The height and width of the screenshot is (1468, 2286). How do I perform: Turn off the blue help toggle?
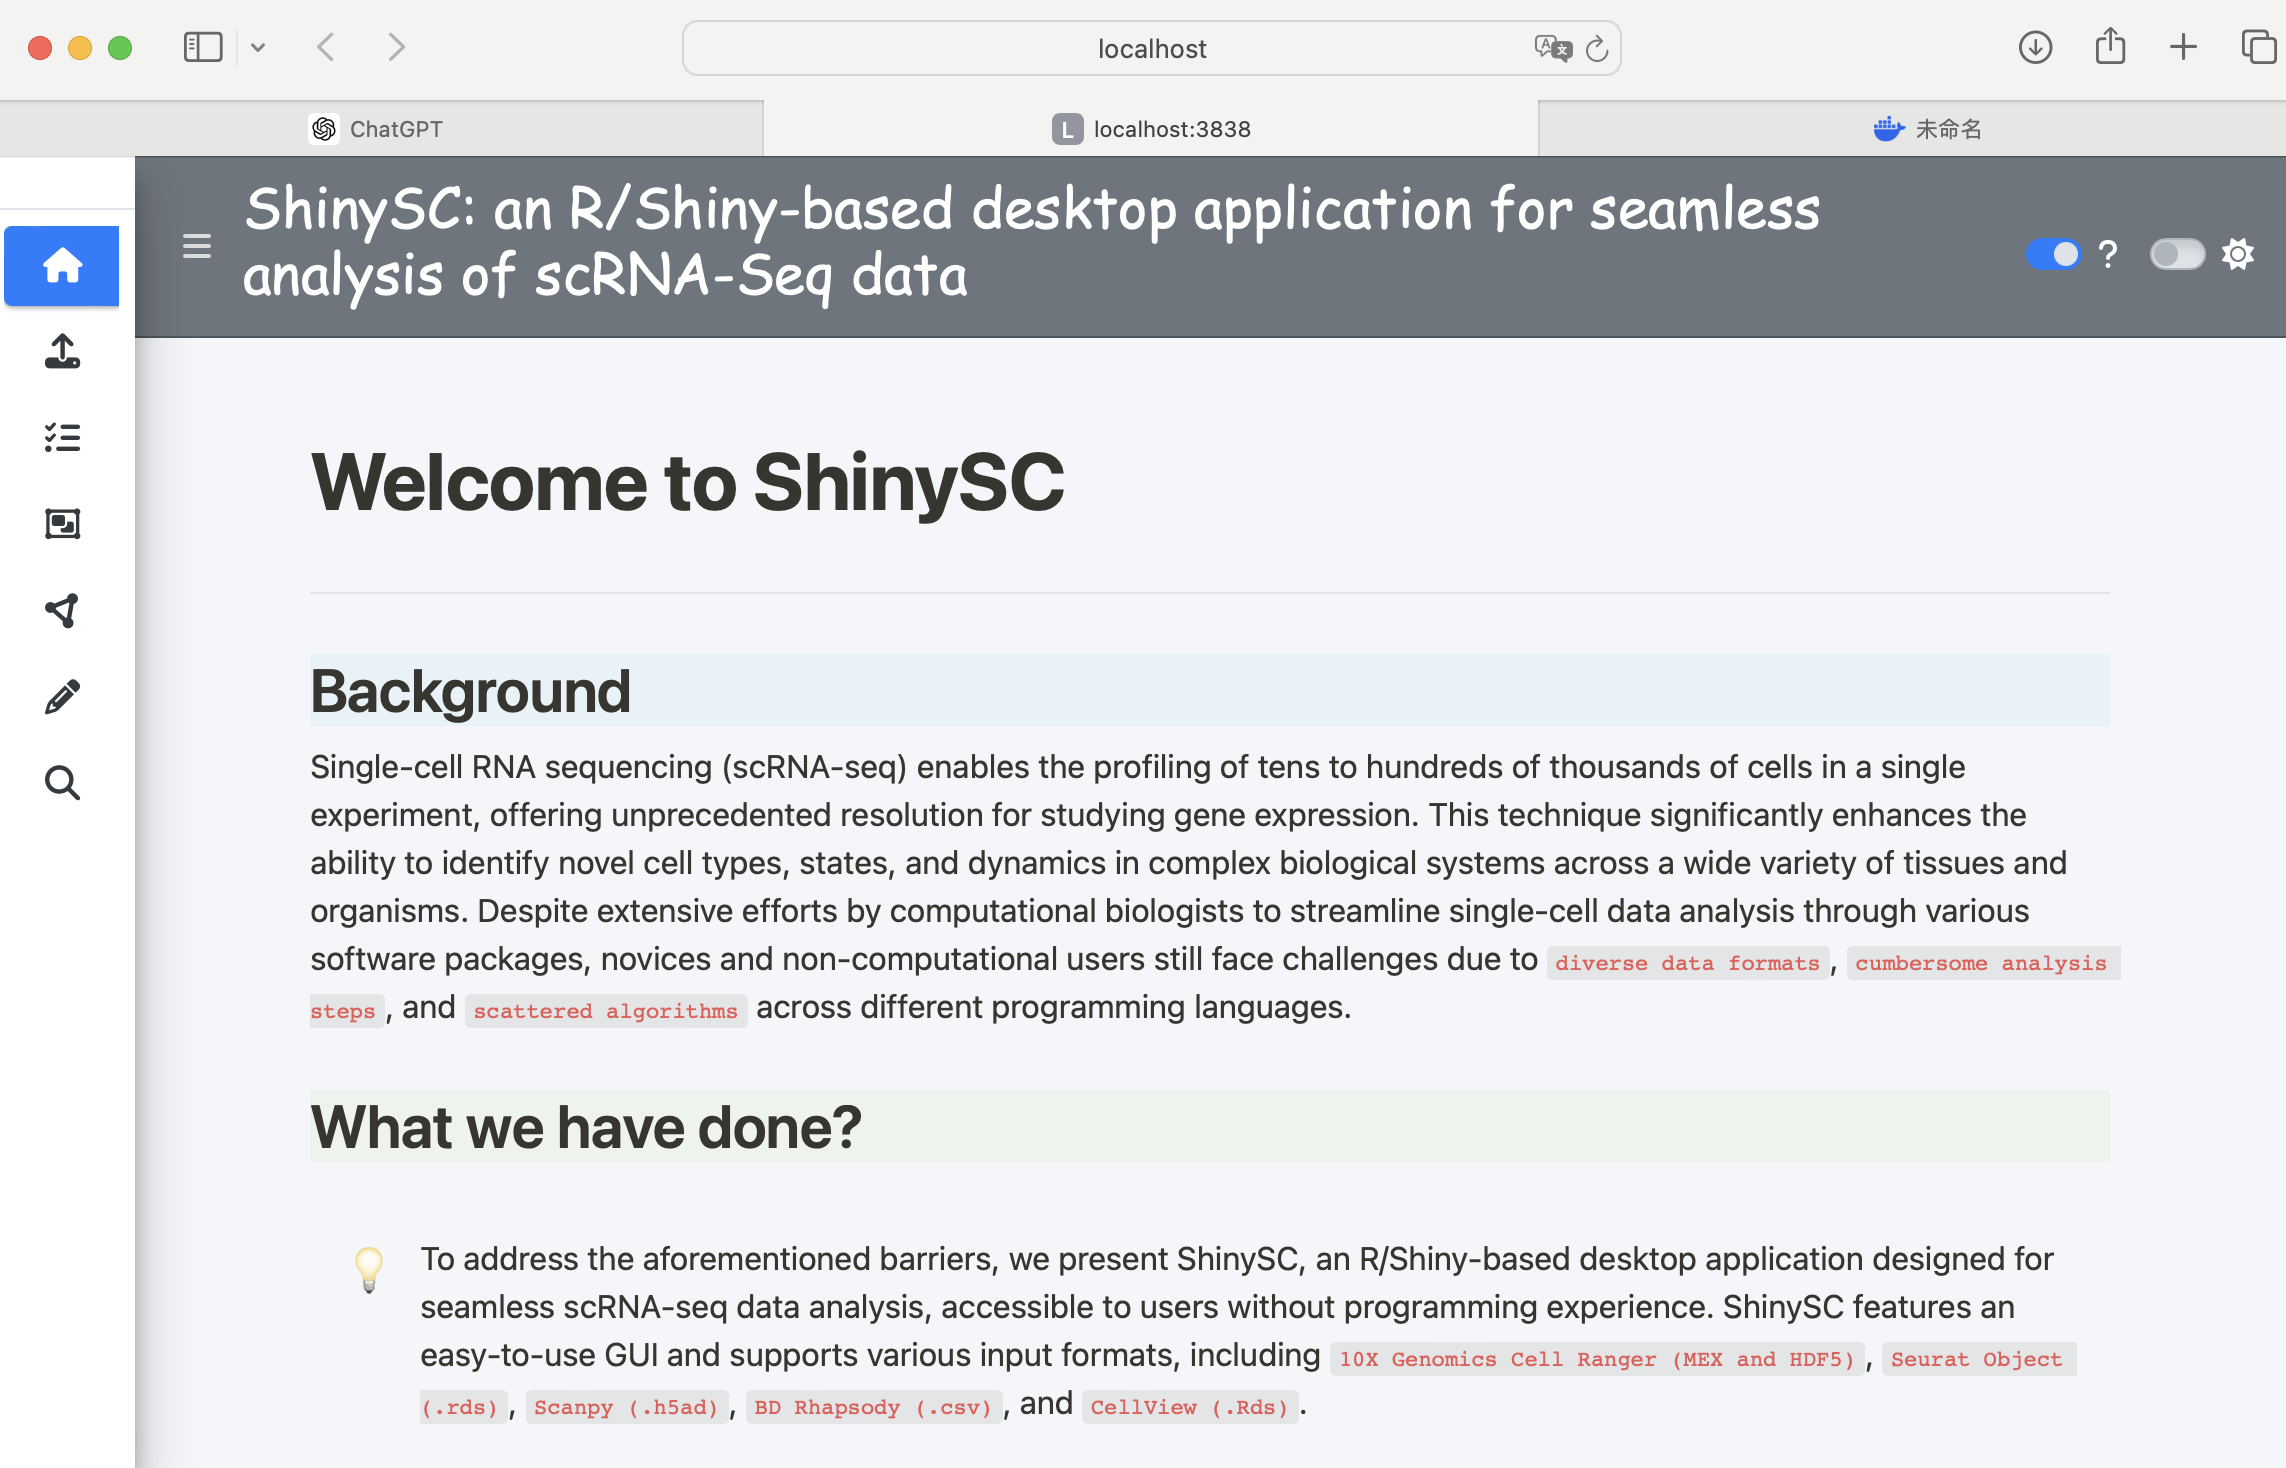pos(2052,254)
